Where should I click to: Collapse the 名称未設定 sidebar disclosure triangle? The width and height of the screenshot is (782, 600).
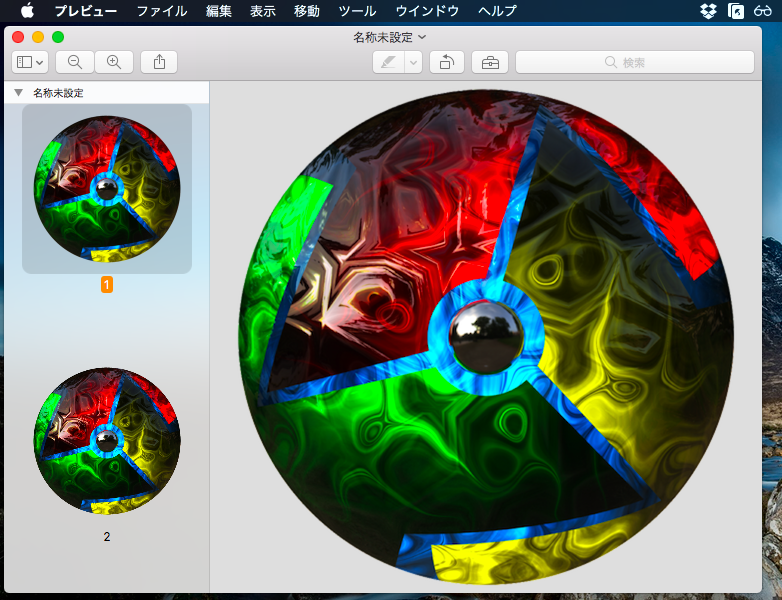tap(19, 93)
